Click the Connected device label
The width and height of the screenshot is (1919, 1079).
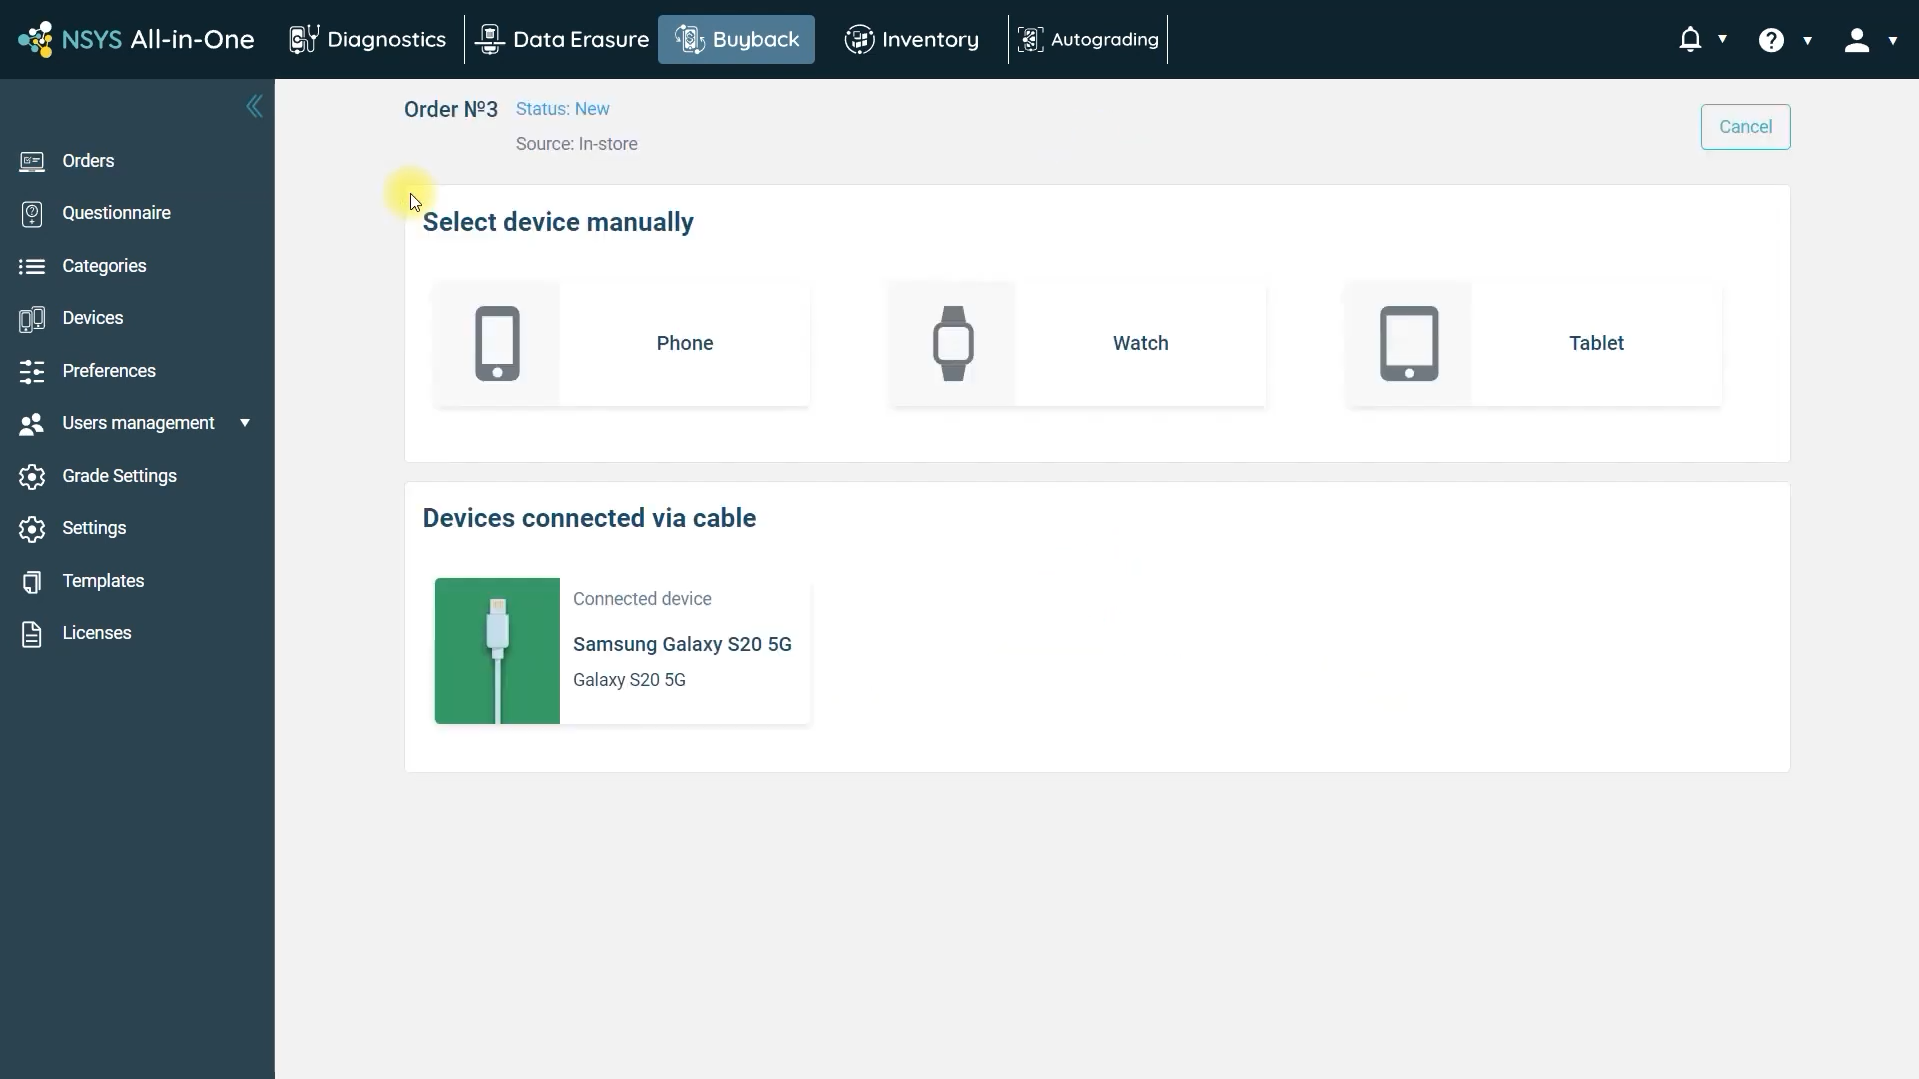(642, 599)
